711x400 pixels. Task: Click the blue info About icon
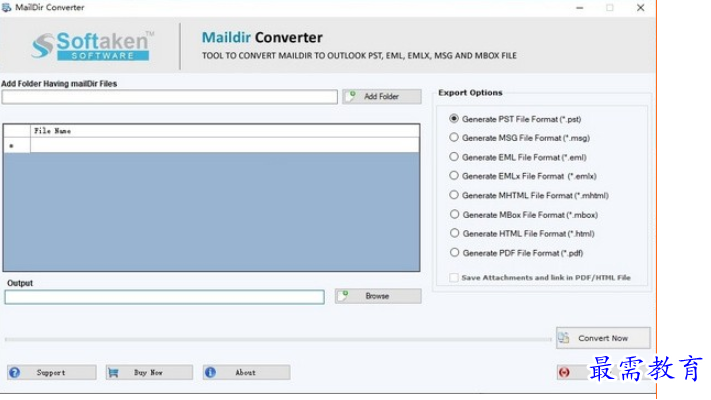pyautogui.click(x=210, y=372)
